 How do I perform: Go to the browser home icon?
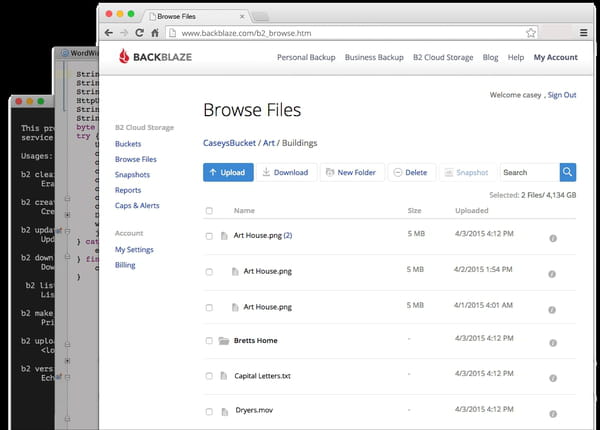click(155, 33)
